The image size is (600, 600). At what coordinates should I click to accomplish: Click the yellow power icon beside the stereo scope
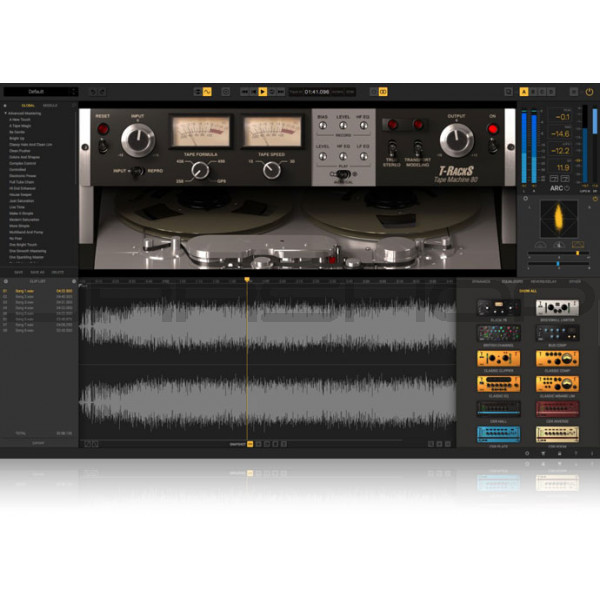[x=595, y=199]
